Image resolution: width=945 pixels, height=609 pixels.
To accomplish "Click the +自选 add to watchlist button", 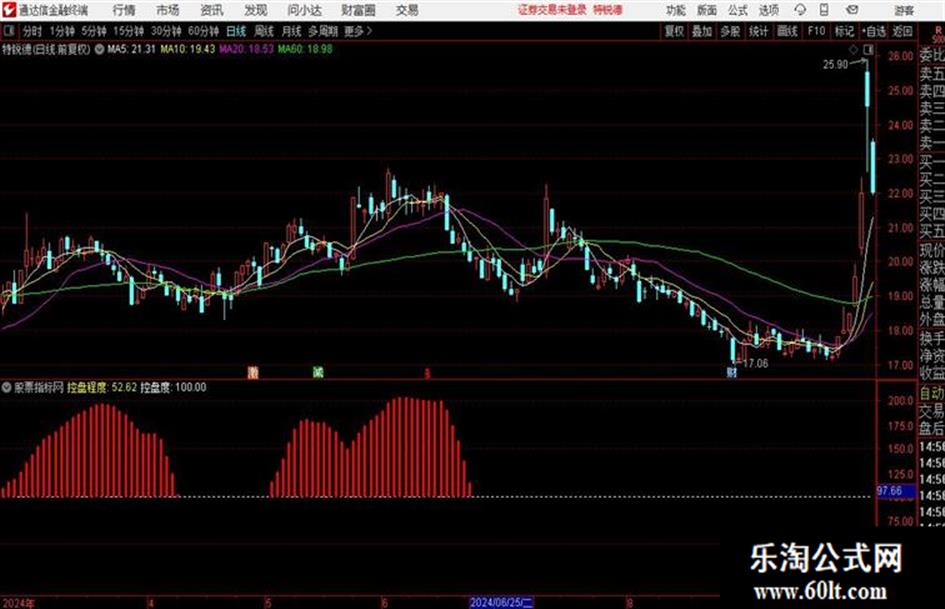I will coord(874,31).
